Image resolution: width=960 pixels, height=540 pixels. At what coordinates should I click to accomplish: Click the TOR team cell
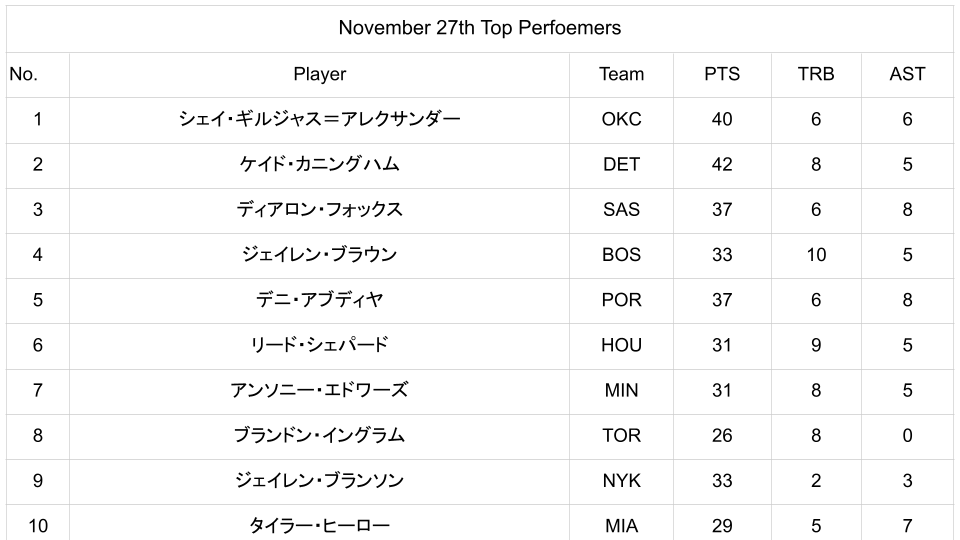(x=621, y=436)
